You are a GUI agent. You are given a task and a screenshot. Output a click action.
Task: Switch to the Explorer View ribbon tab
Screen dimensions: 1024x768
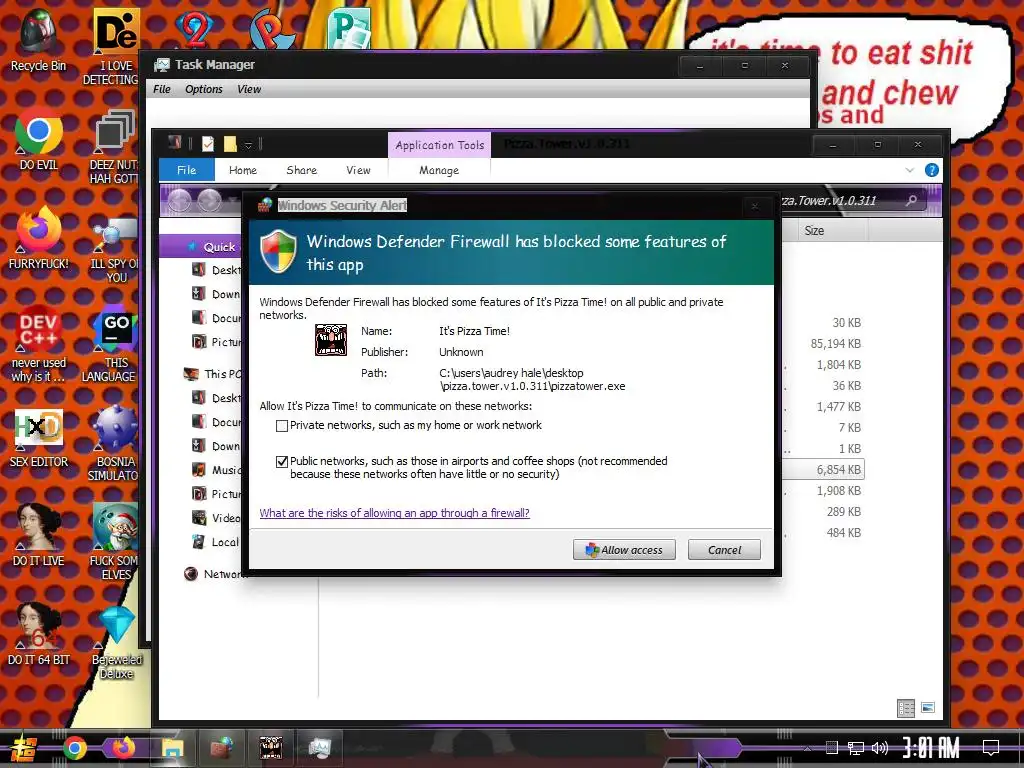tap(358, 170)
